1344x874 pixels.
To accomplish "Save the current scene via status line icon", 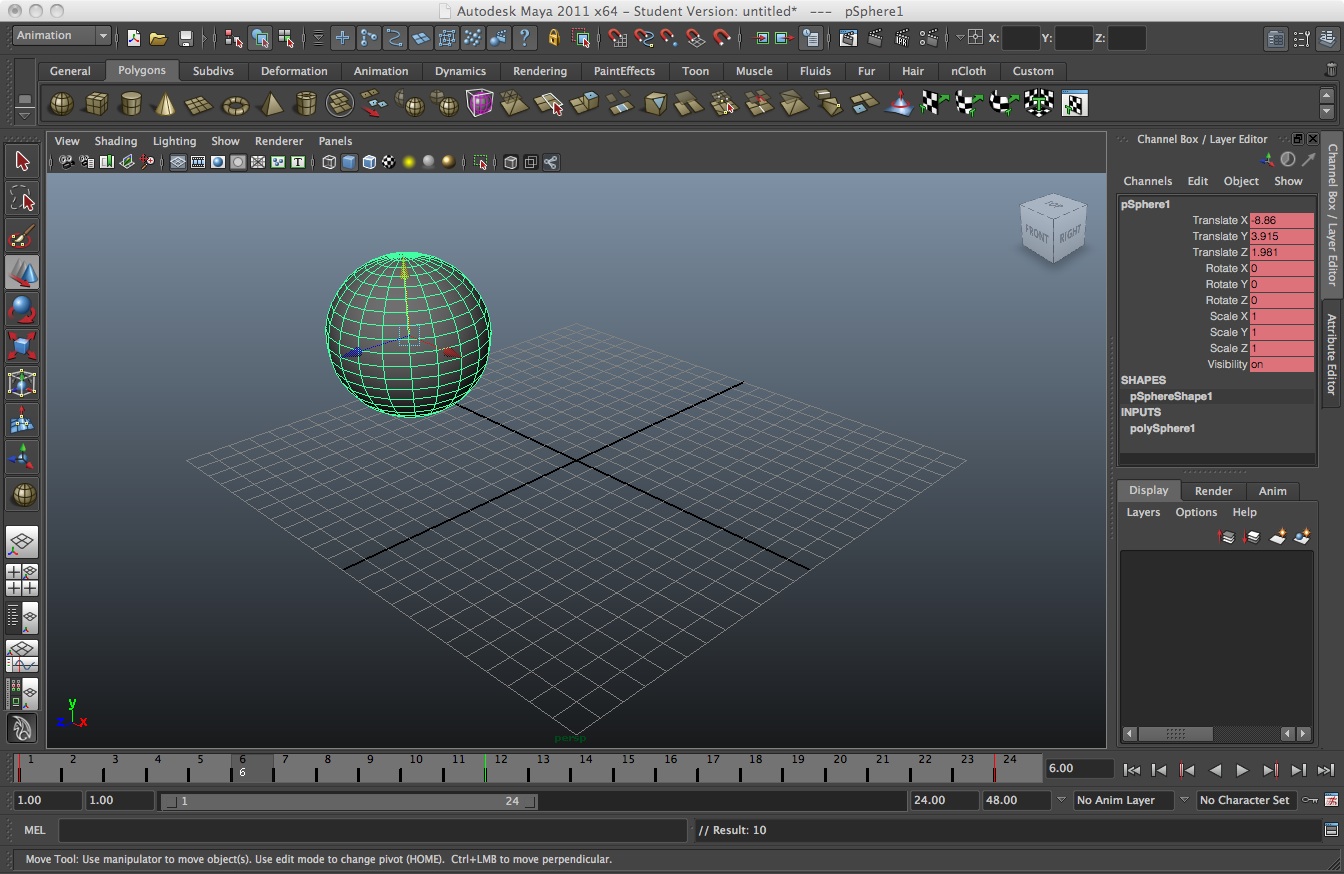I will click(x=186, y=38).
